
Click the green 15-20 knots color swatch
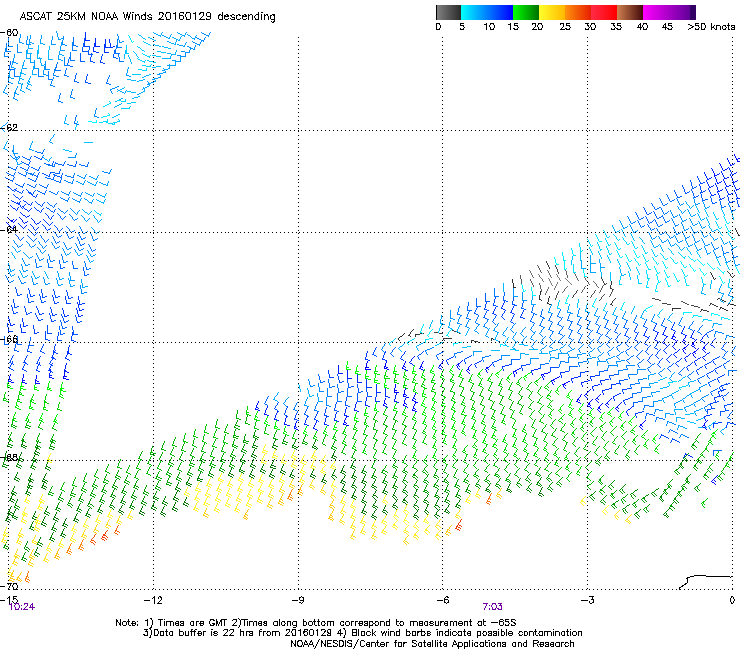pyautogui.click(x=526, y=12)
